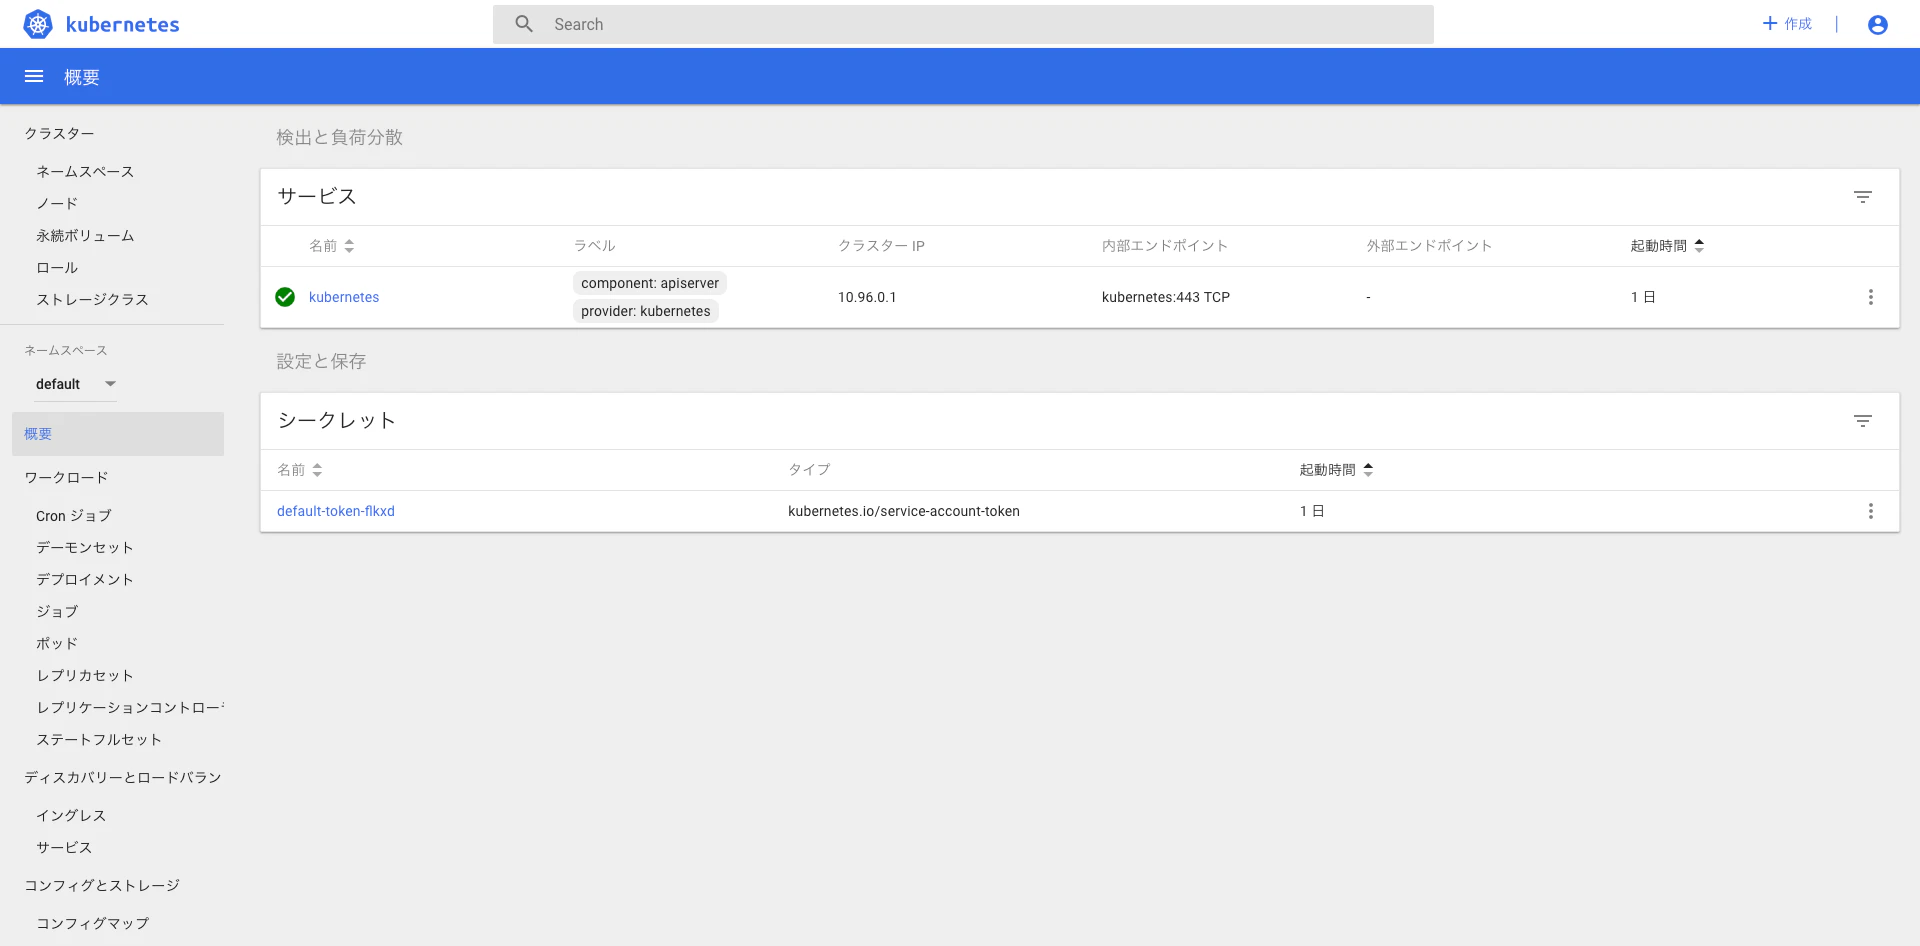
Task: Open ポッド in sidebar
Action: (x=57, y=644)
